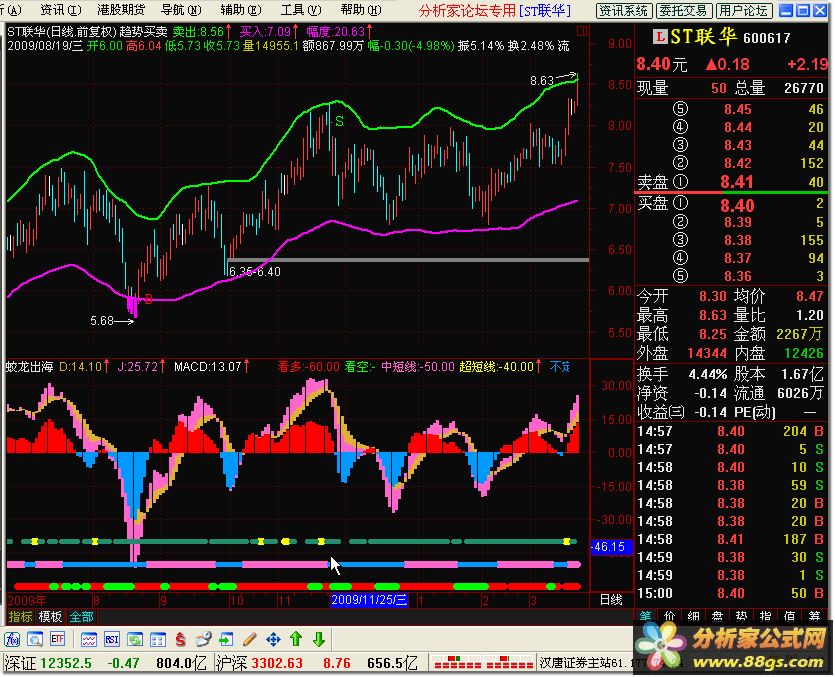Click the 买盘① price 8.40
This screenshot has height=677, width=835.
coord(738,206)
